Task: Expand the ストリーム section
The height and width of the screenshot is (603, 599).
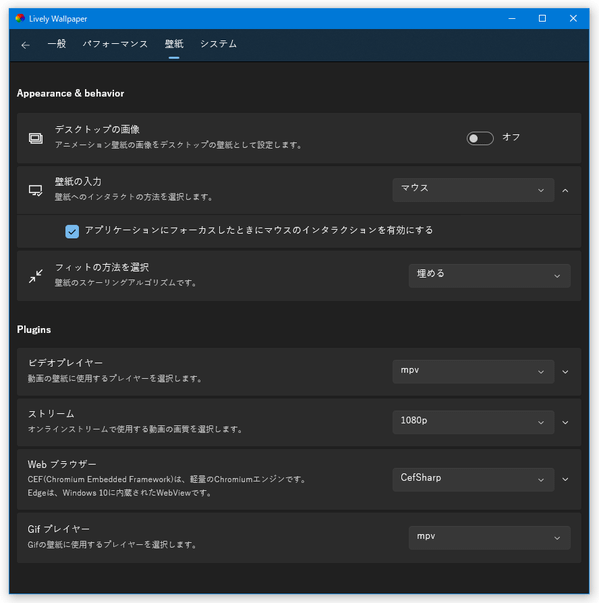Action: 565,422
